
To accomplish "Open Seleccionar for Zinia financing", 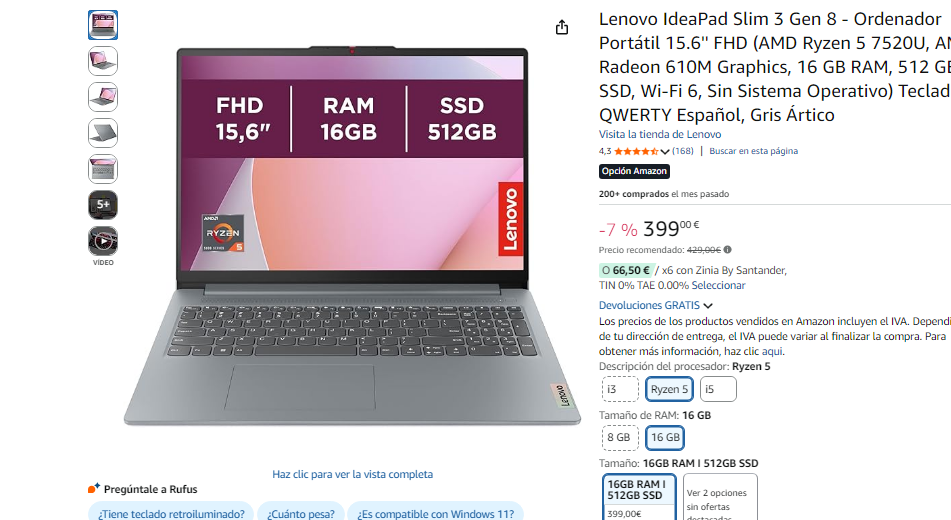I will (718, 285).
